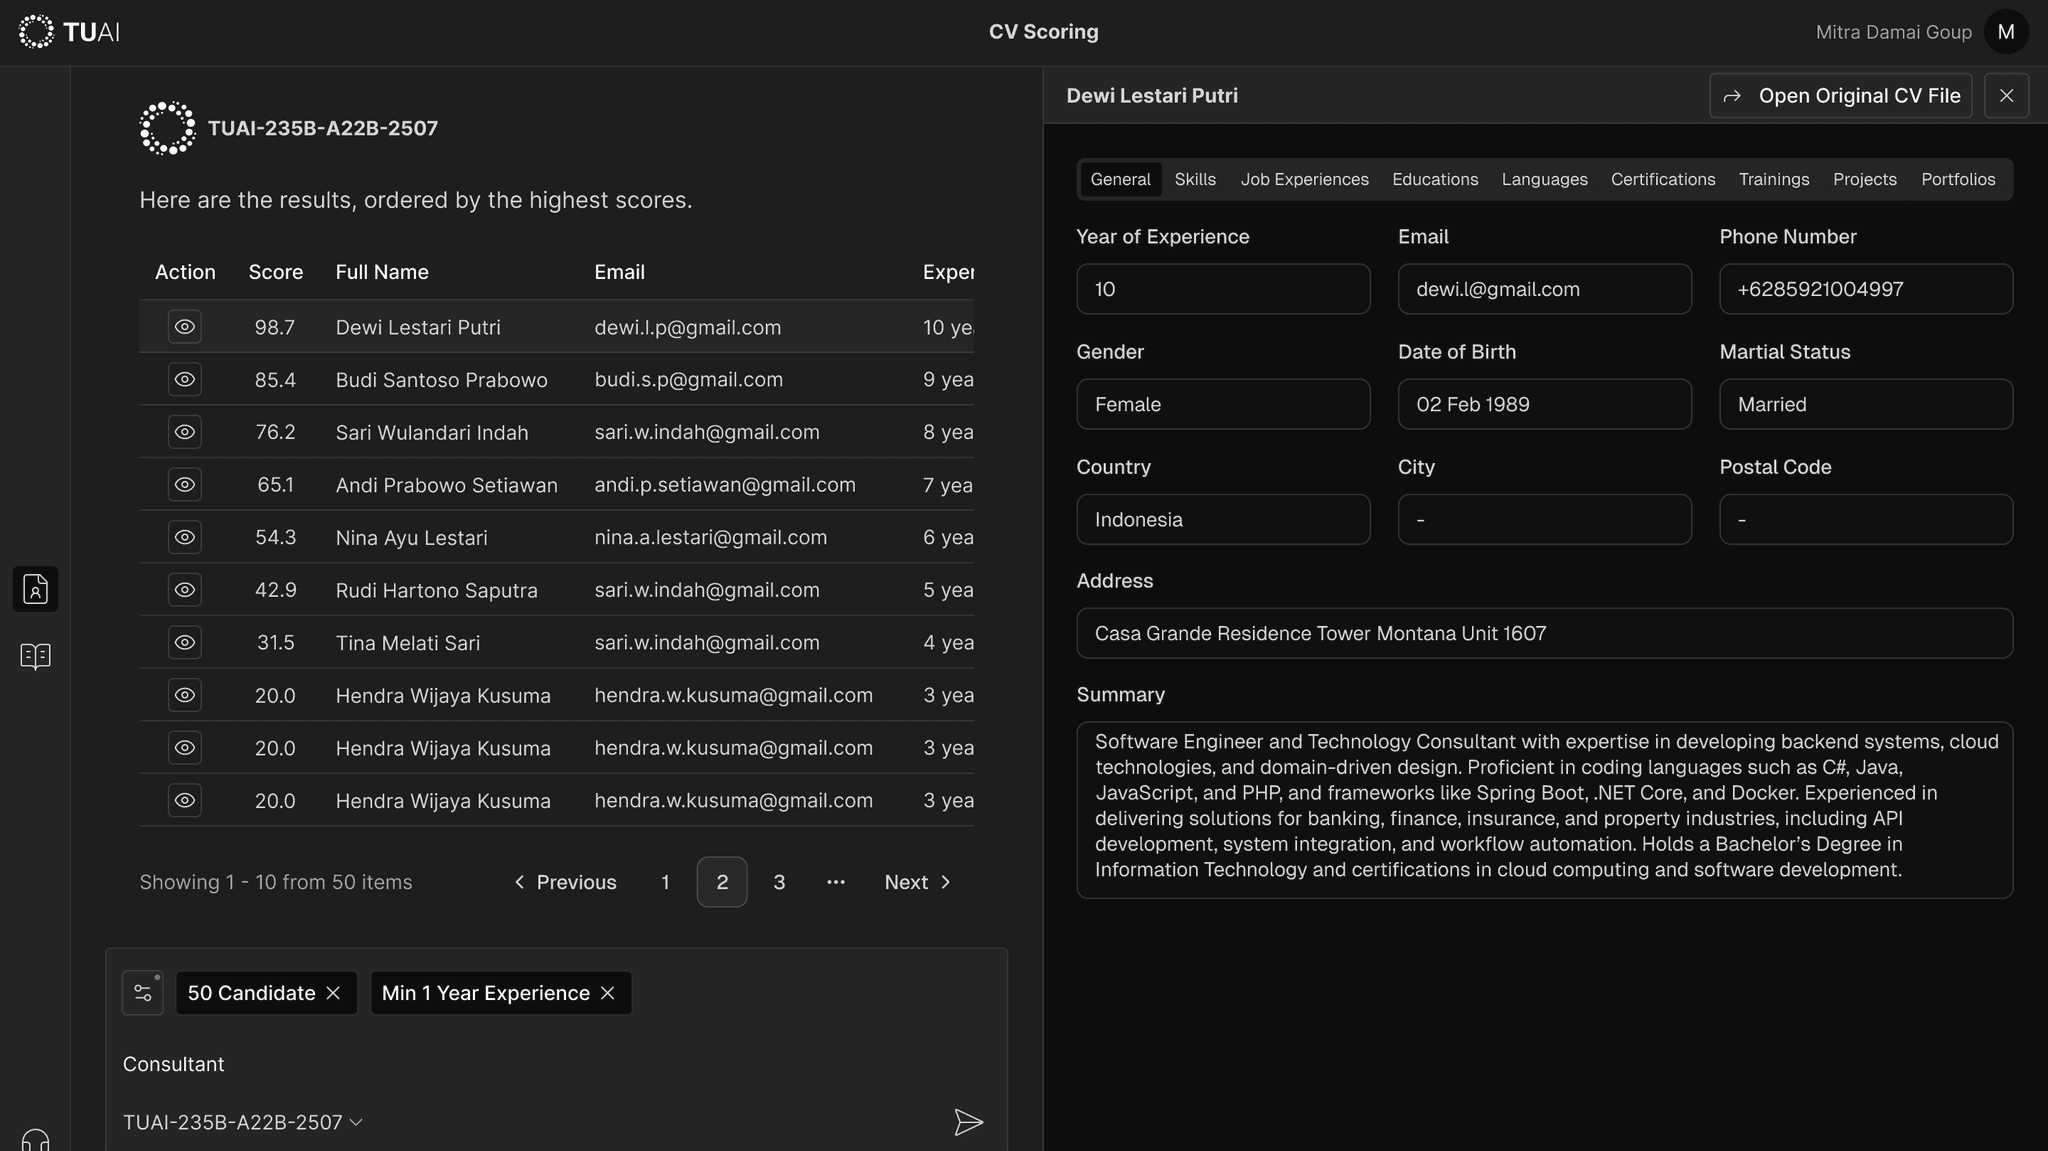
Task: Go to page 3 of results
Action: (779, 882)
